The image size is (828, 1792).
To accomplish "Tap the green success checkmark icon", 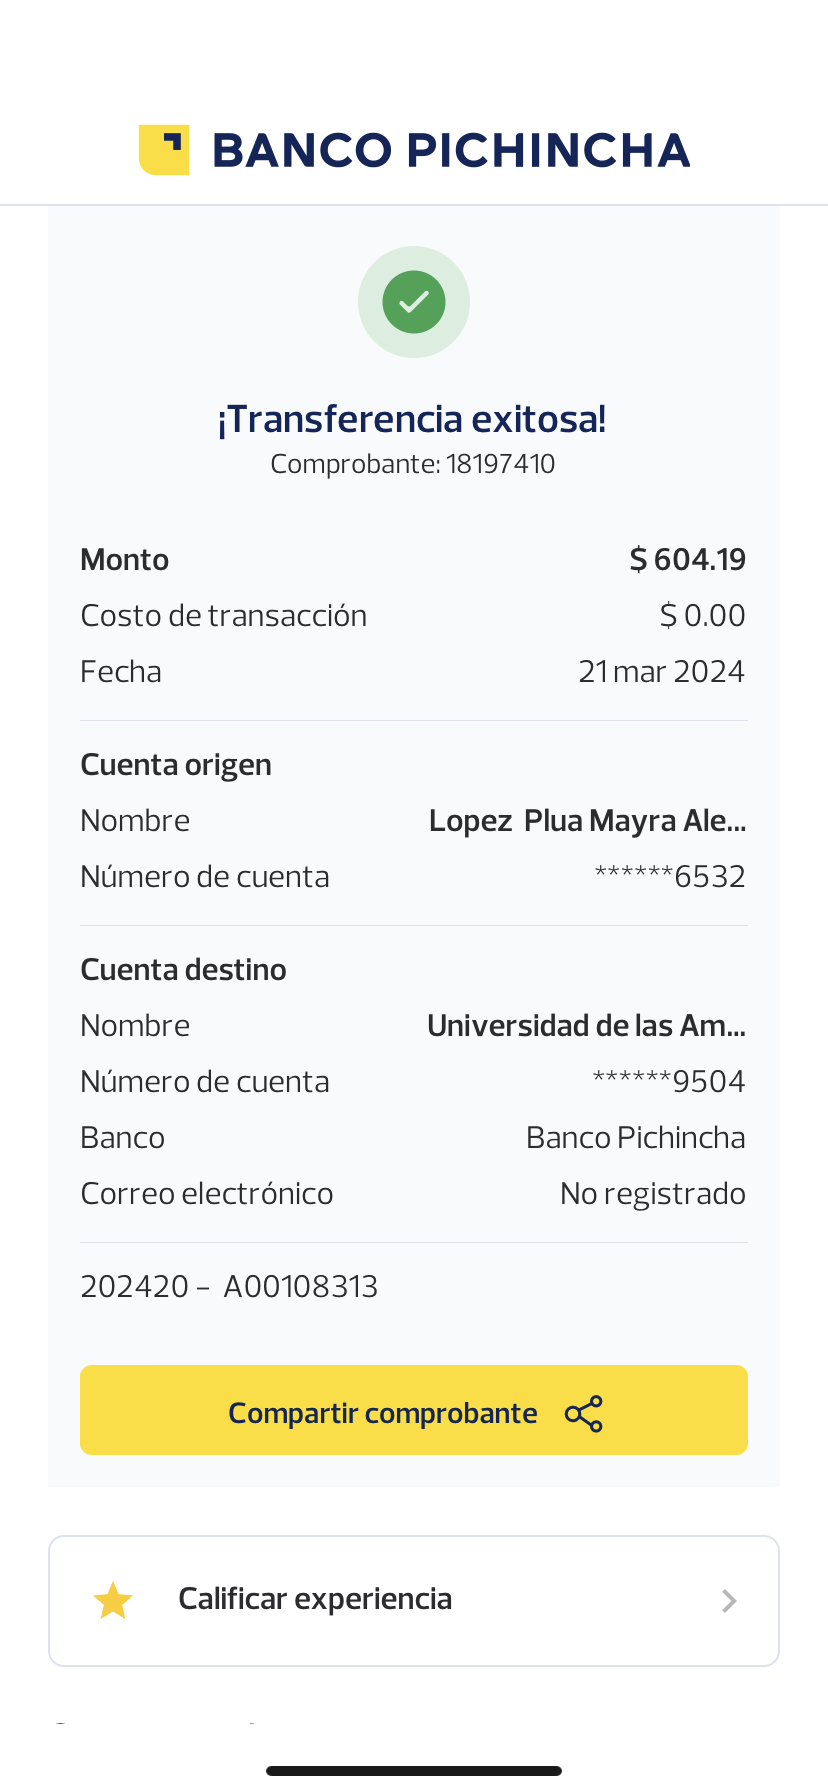I will [414, 302].
